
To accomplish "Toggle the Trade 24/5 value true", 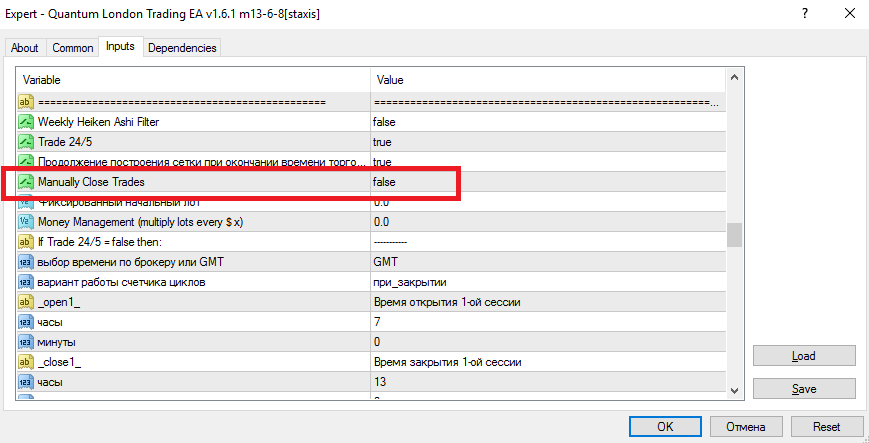I will point(548,142).
